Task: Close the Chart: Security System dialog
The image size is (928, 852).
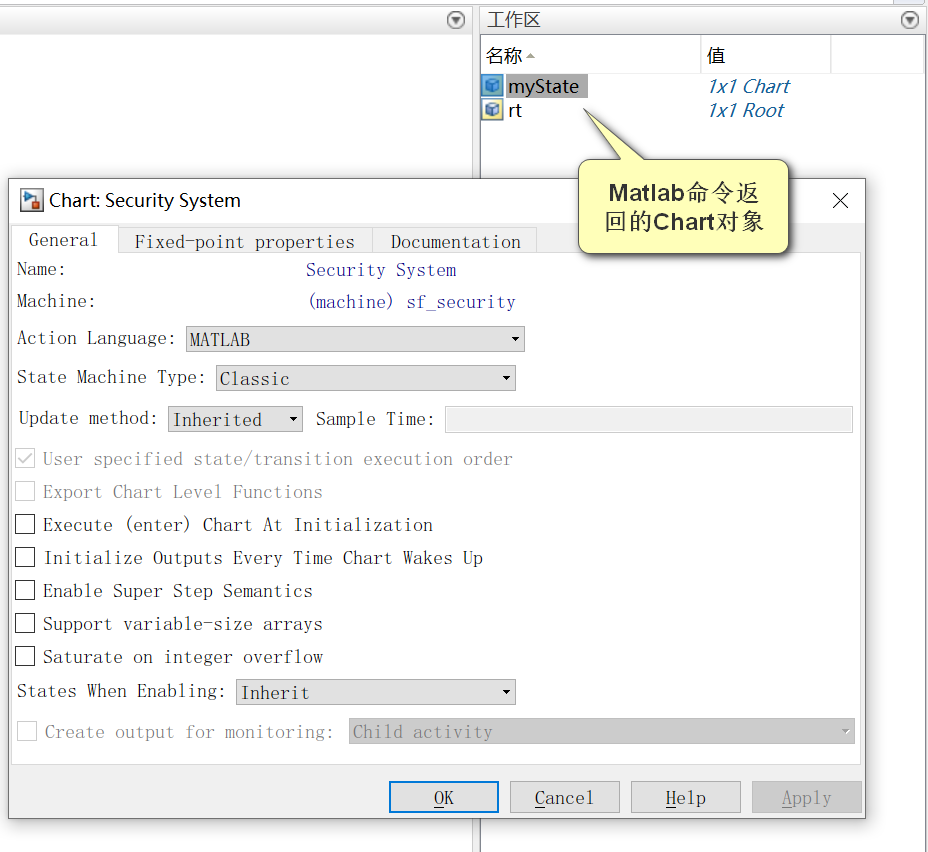Action: pos(840,201)
